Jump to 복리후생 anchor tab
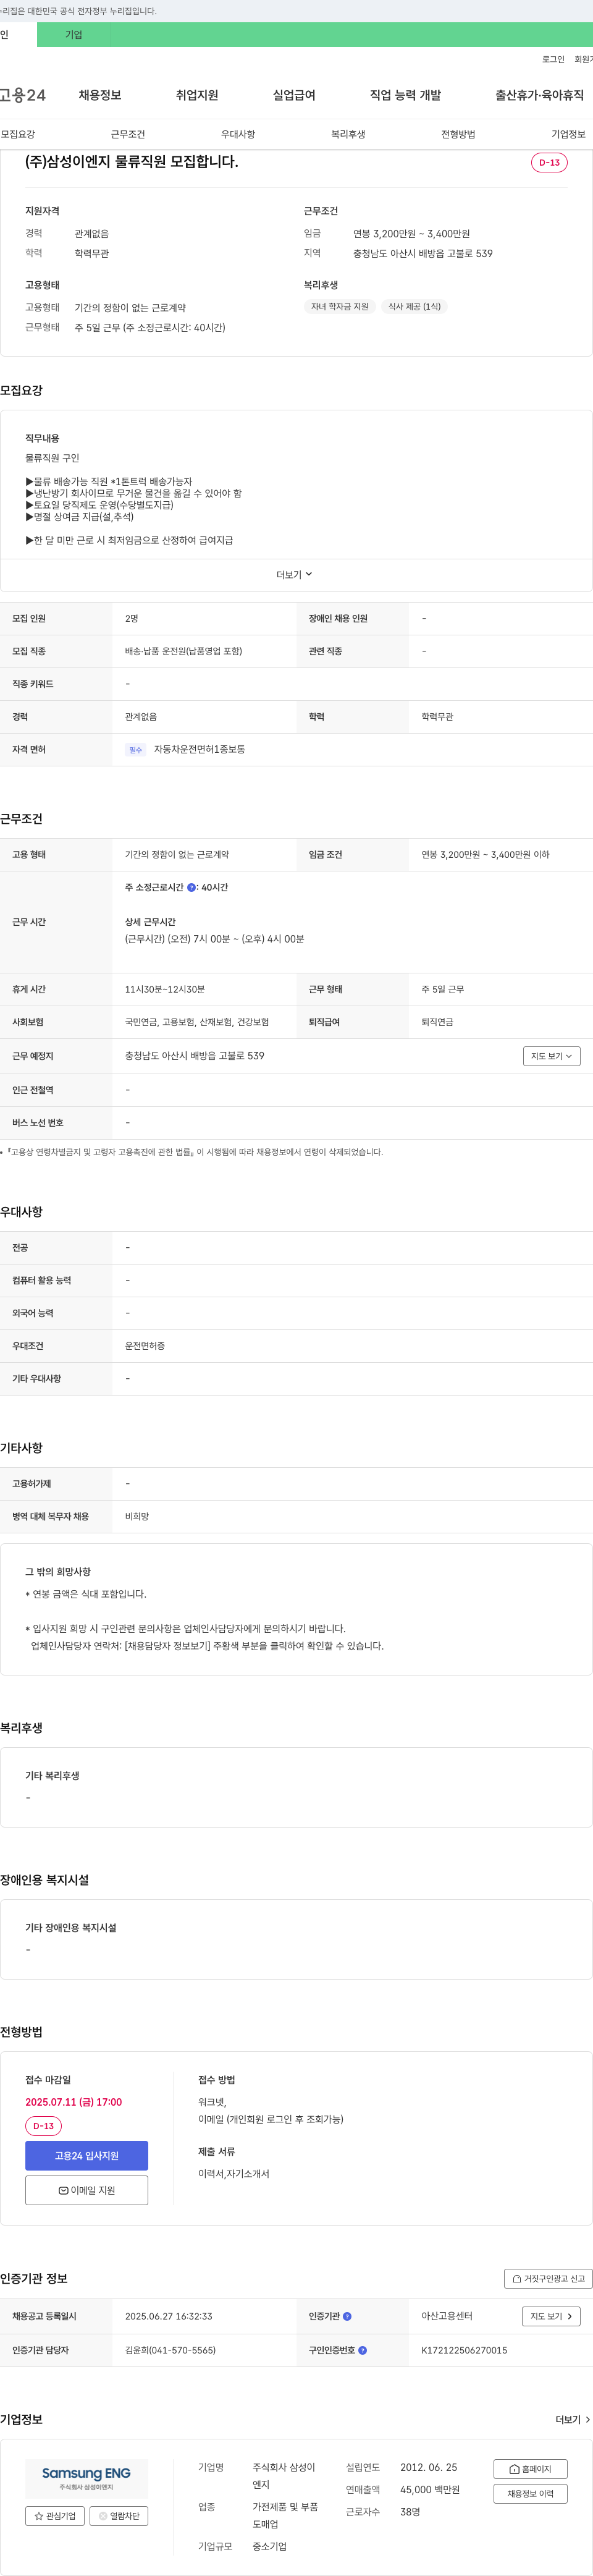 pyautogui.click(x=348, y=134)
